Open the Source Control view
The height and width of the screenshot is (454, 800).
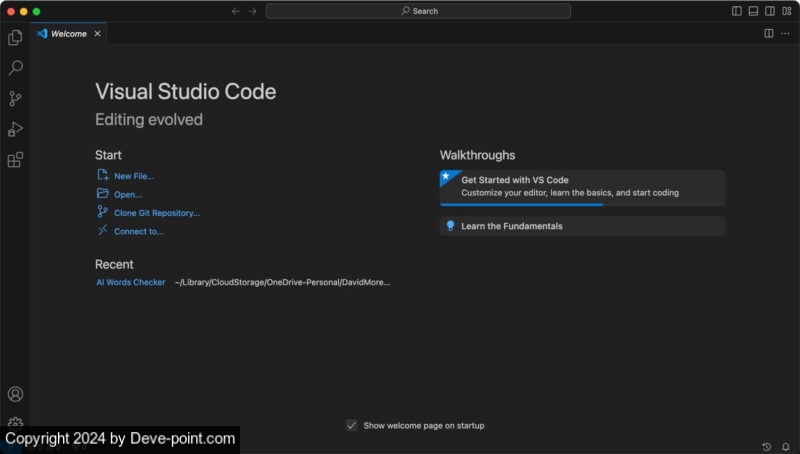pyautogui.click(x=15, y=99)
